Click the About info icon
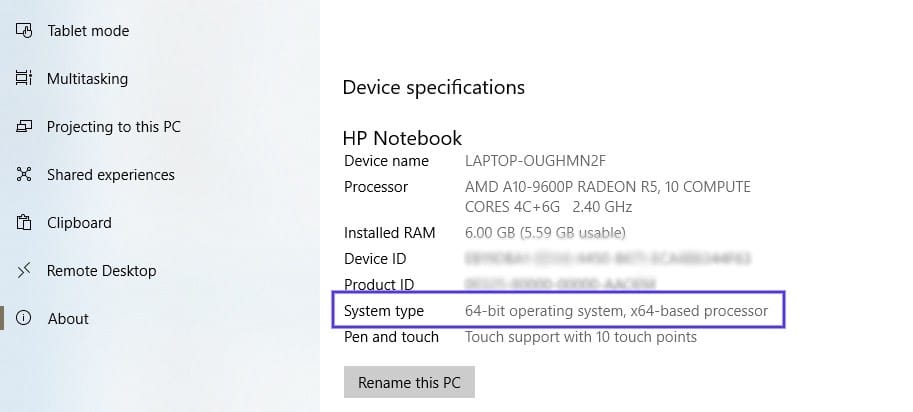Viewport: 913px width, 412px height. pos(25,319)
